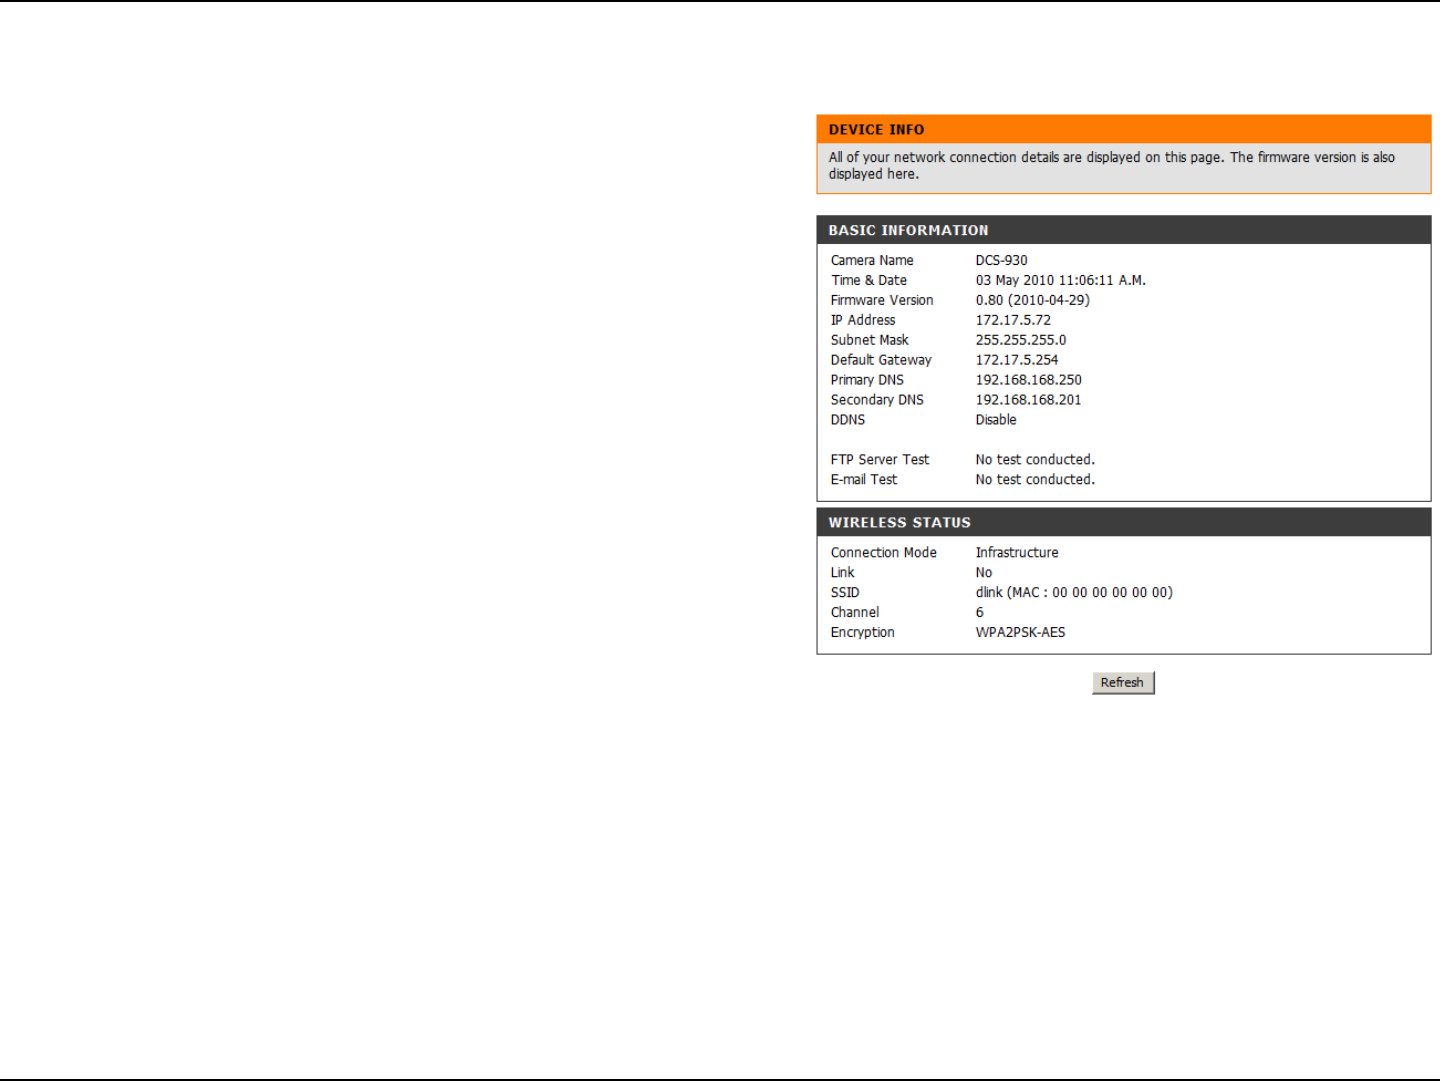Select the DDNS label
Image resolution: width=1440 pixels, height=1081 pixels.
point(848,420)
